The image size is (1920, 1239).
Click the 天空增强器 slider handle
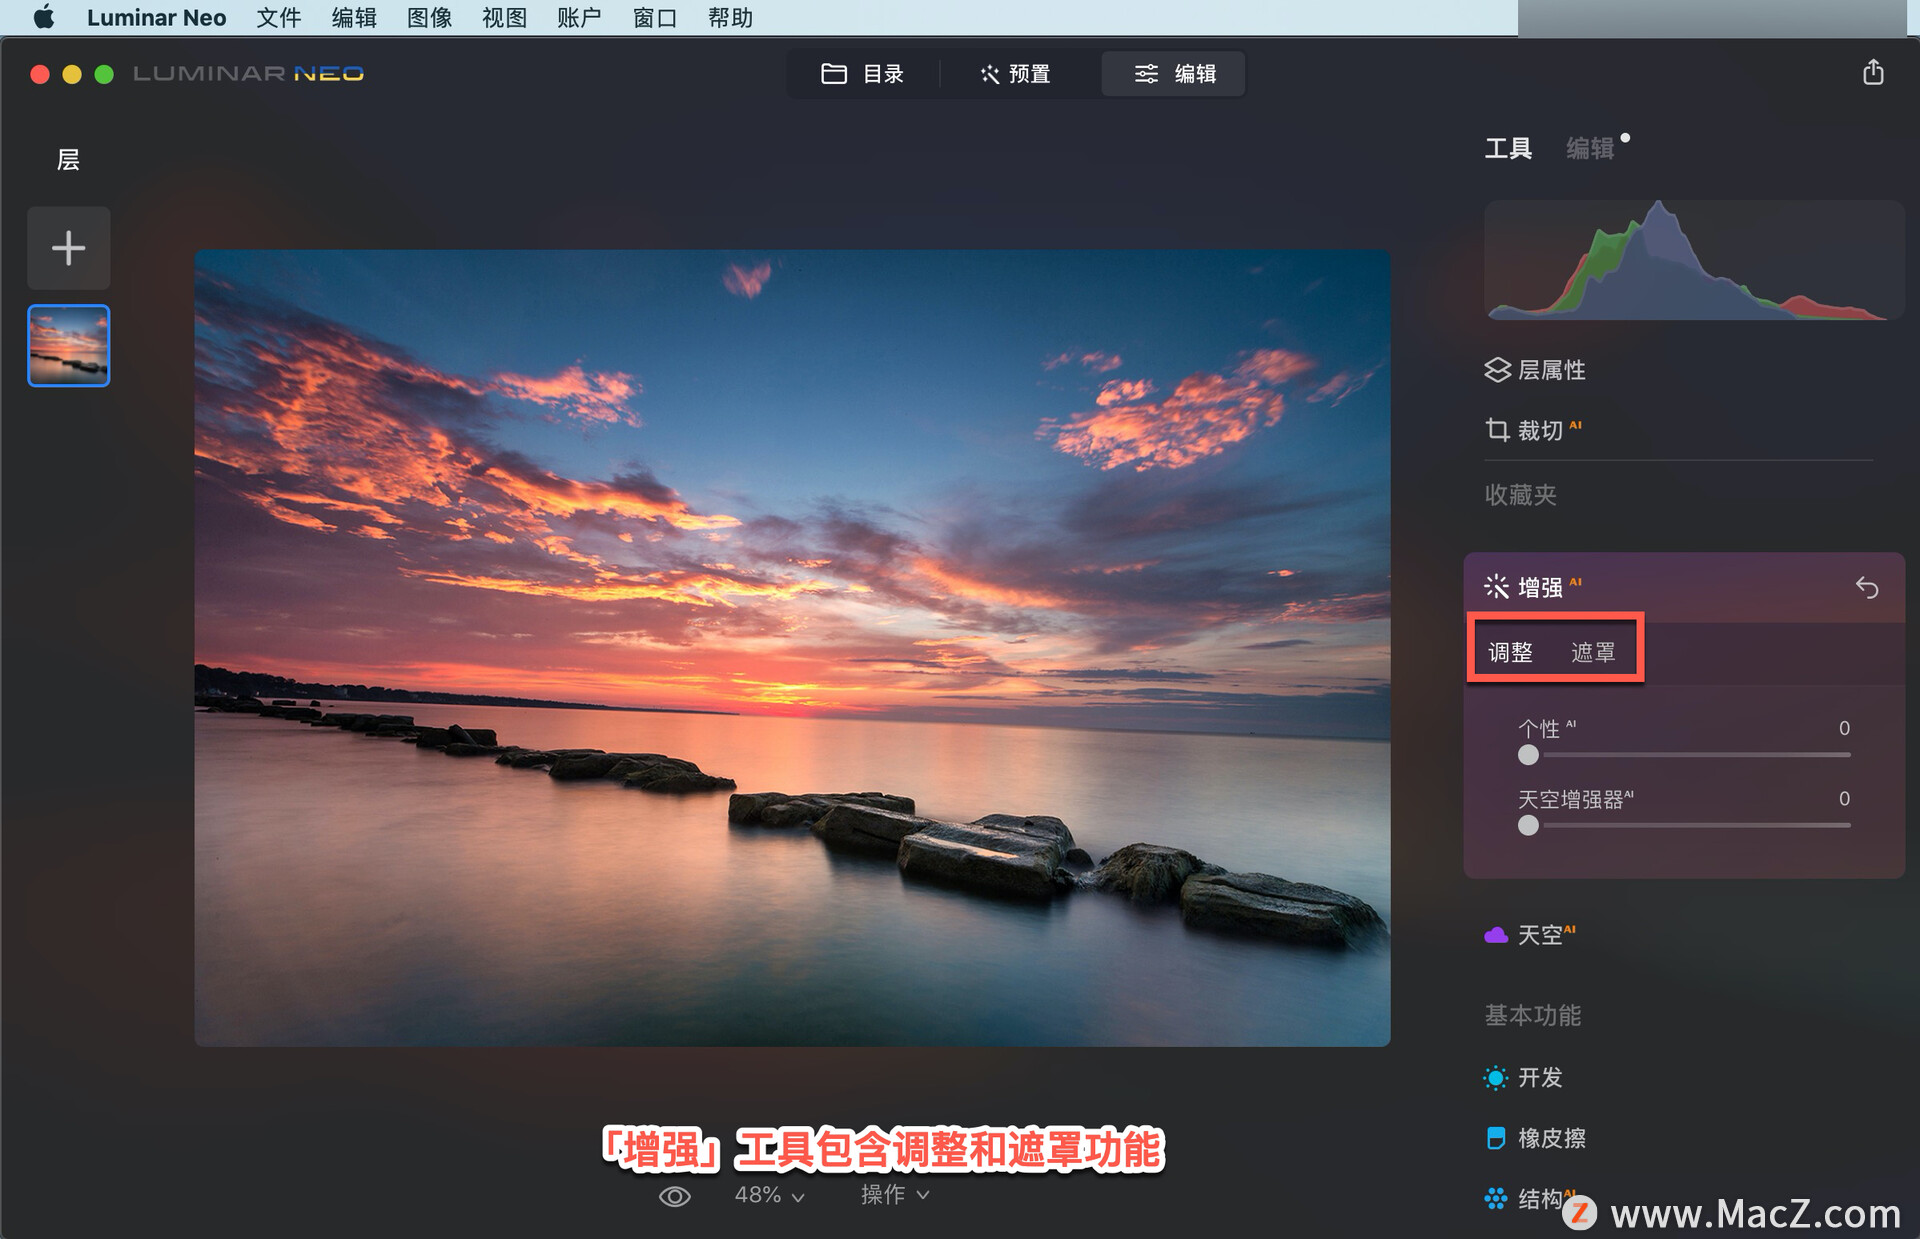(1528, 826)
